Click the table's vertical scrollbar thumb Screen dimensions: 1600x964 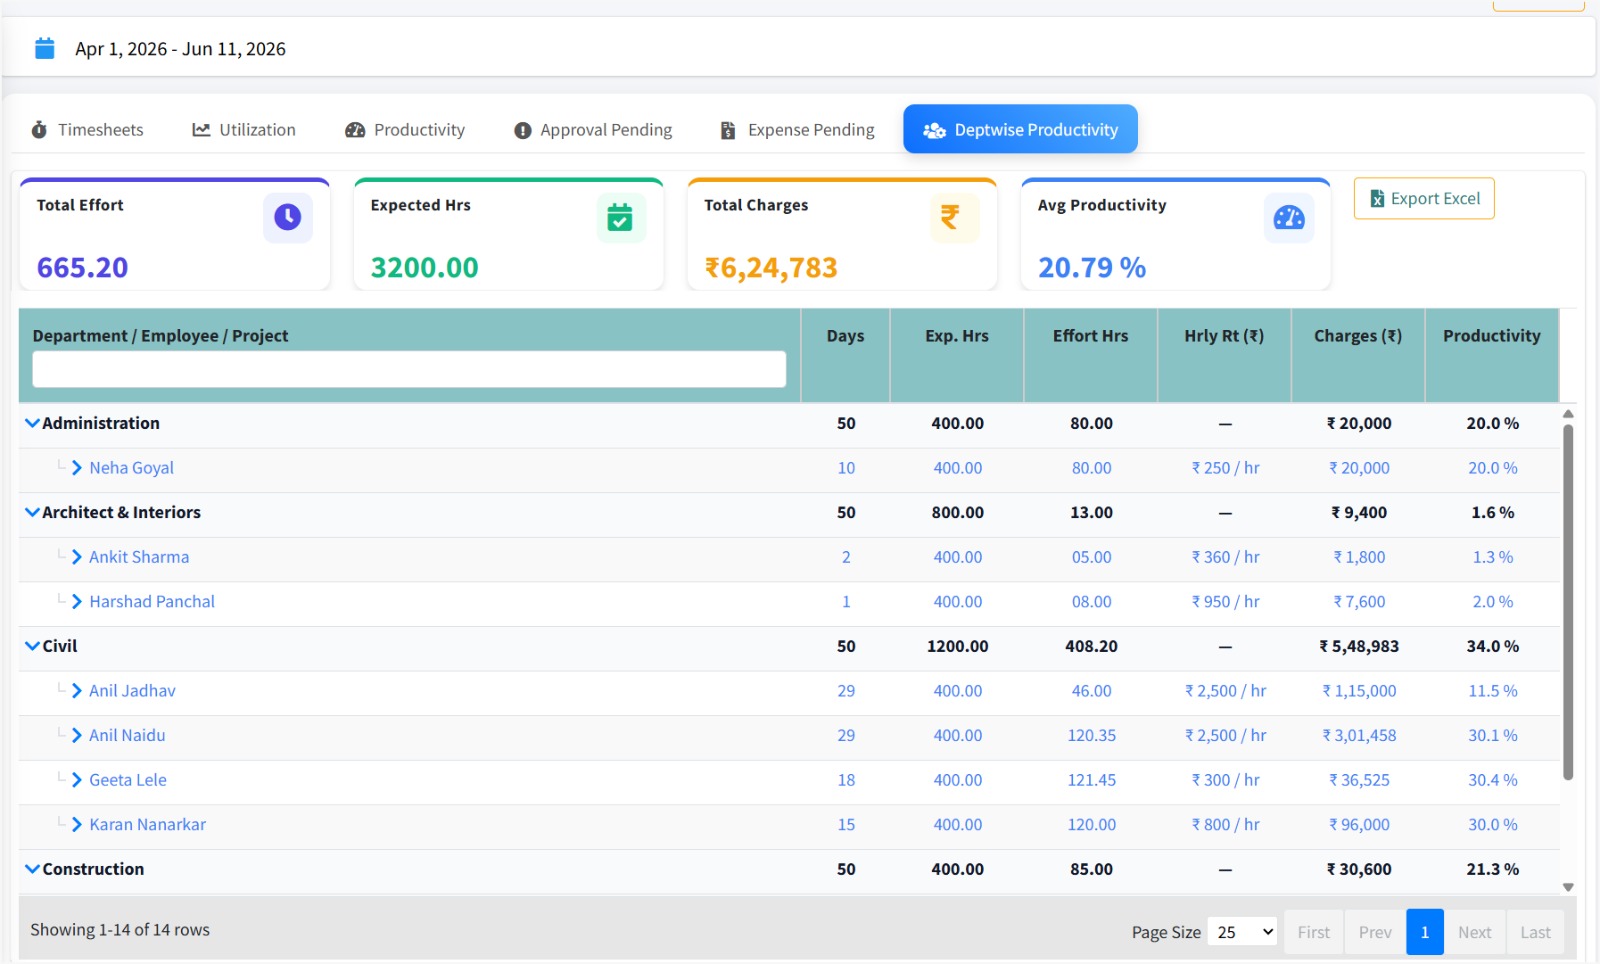pos(1568,600)
